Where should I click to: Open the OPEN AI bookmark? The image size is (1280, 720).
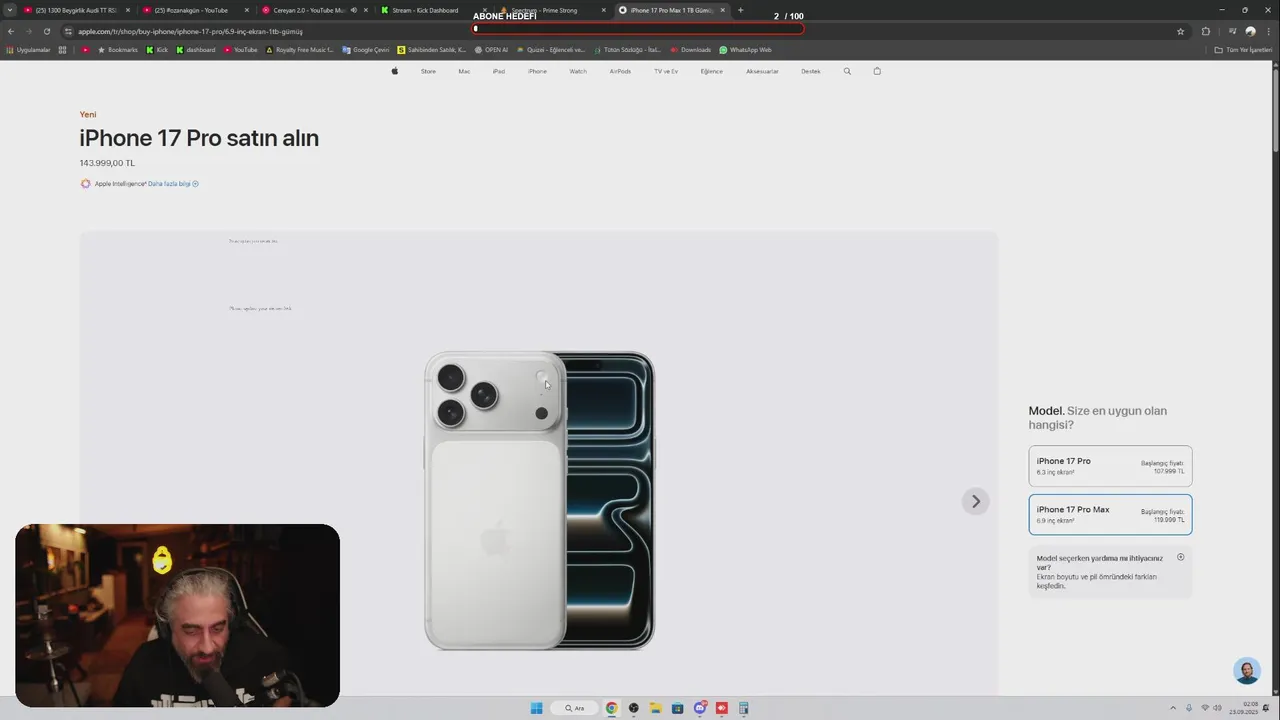point(491,50)
